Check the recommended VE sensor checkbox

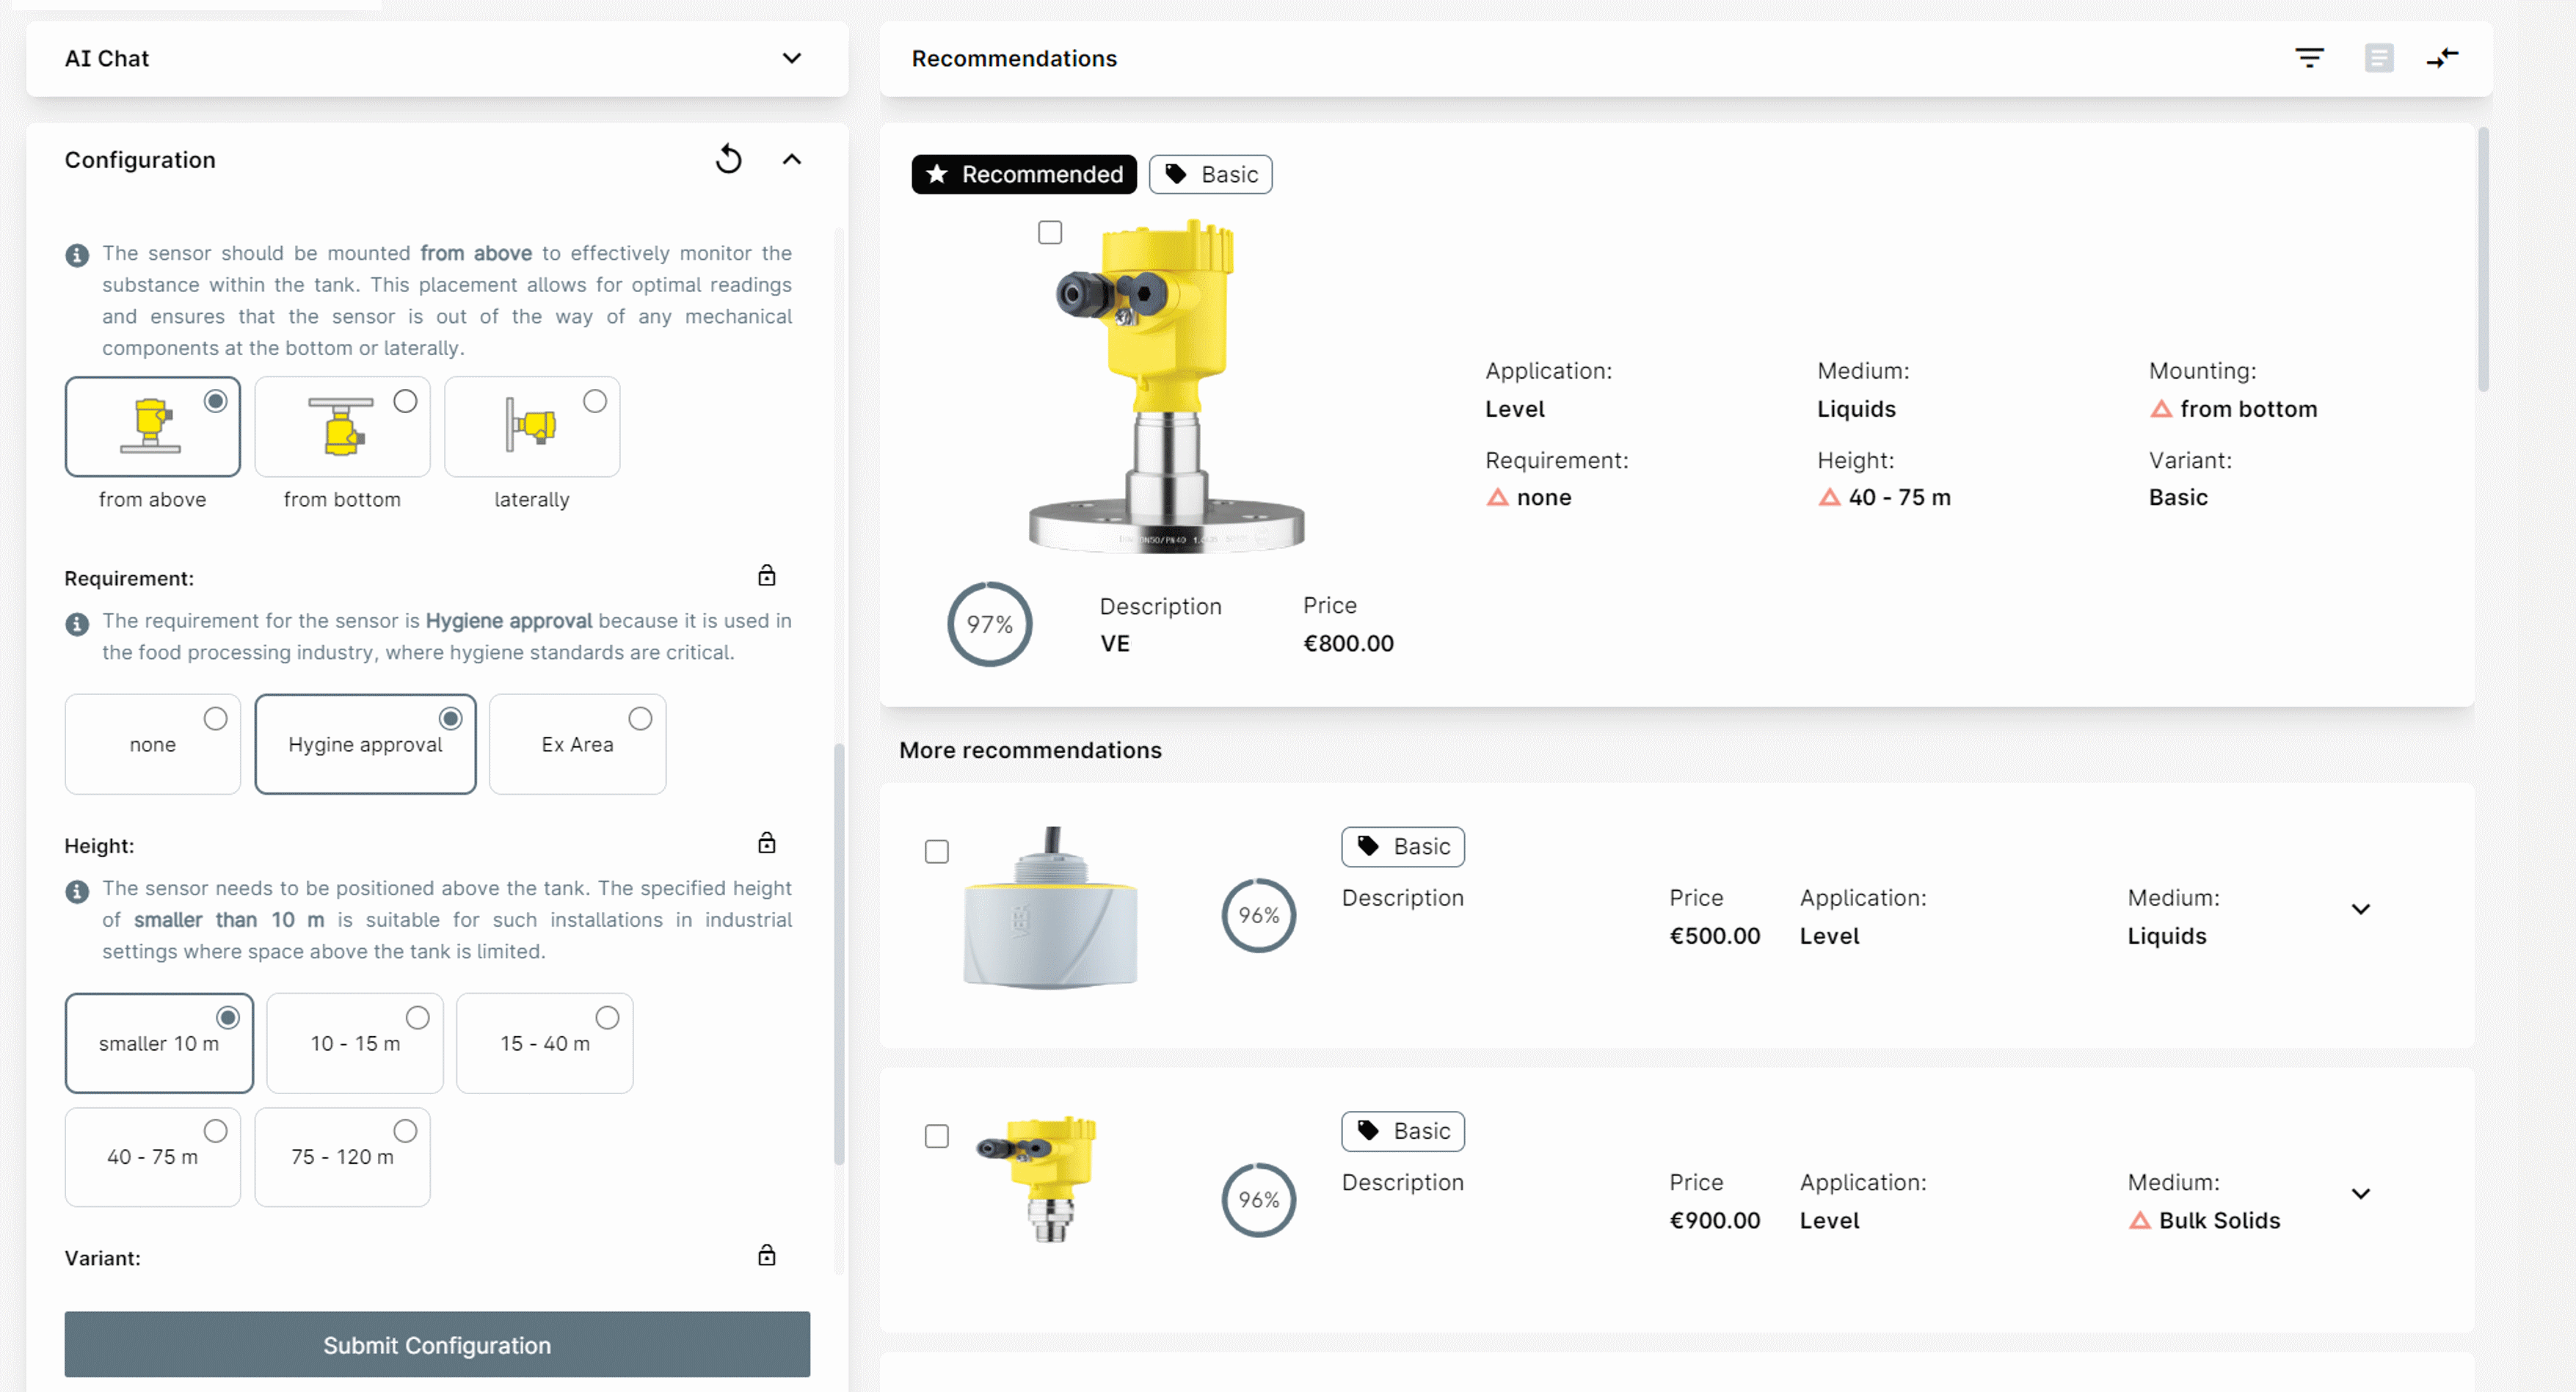pyautogui.click(x=1049, y=232)
